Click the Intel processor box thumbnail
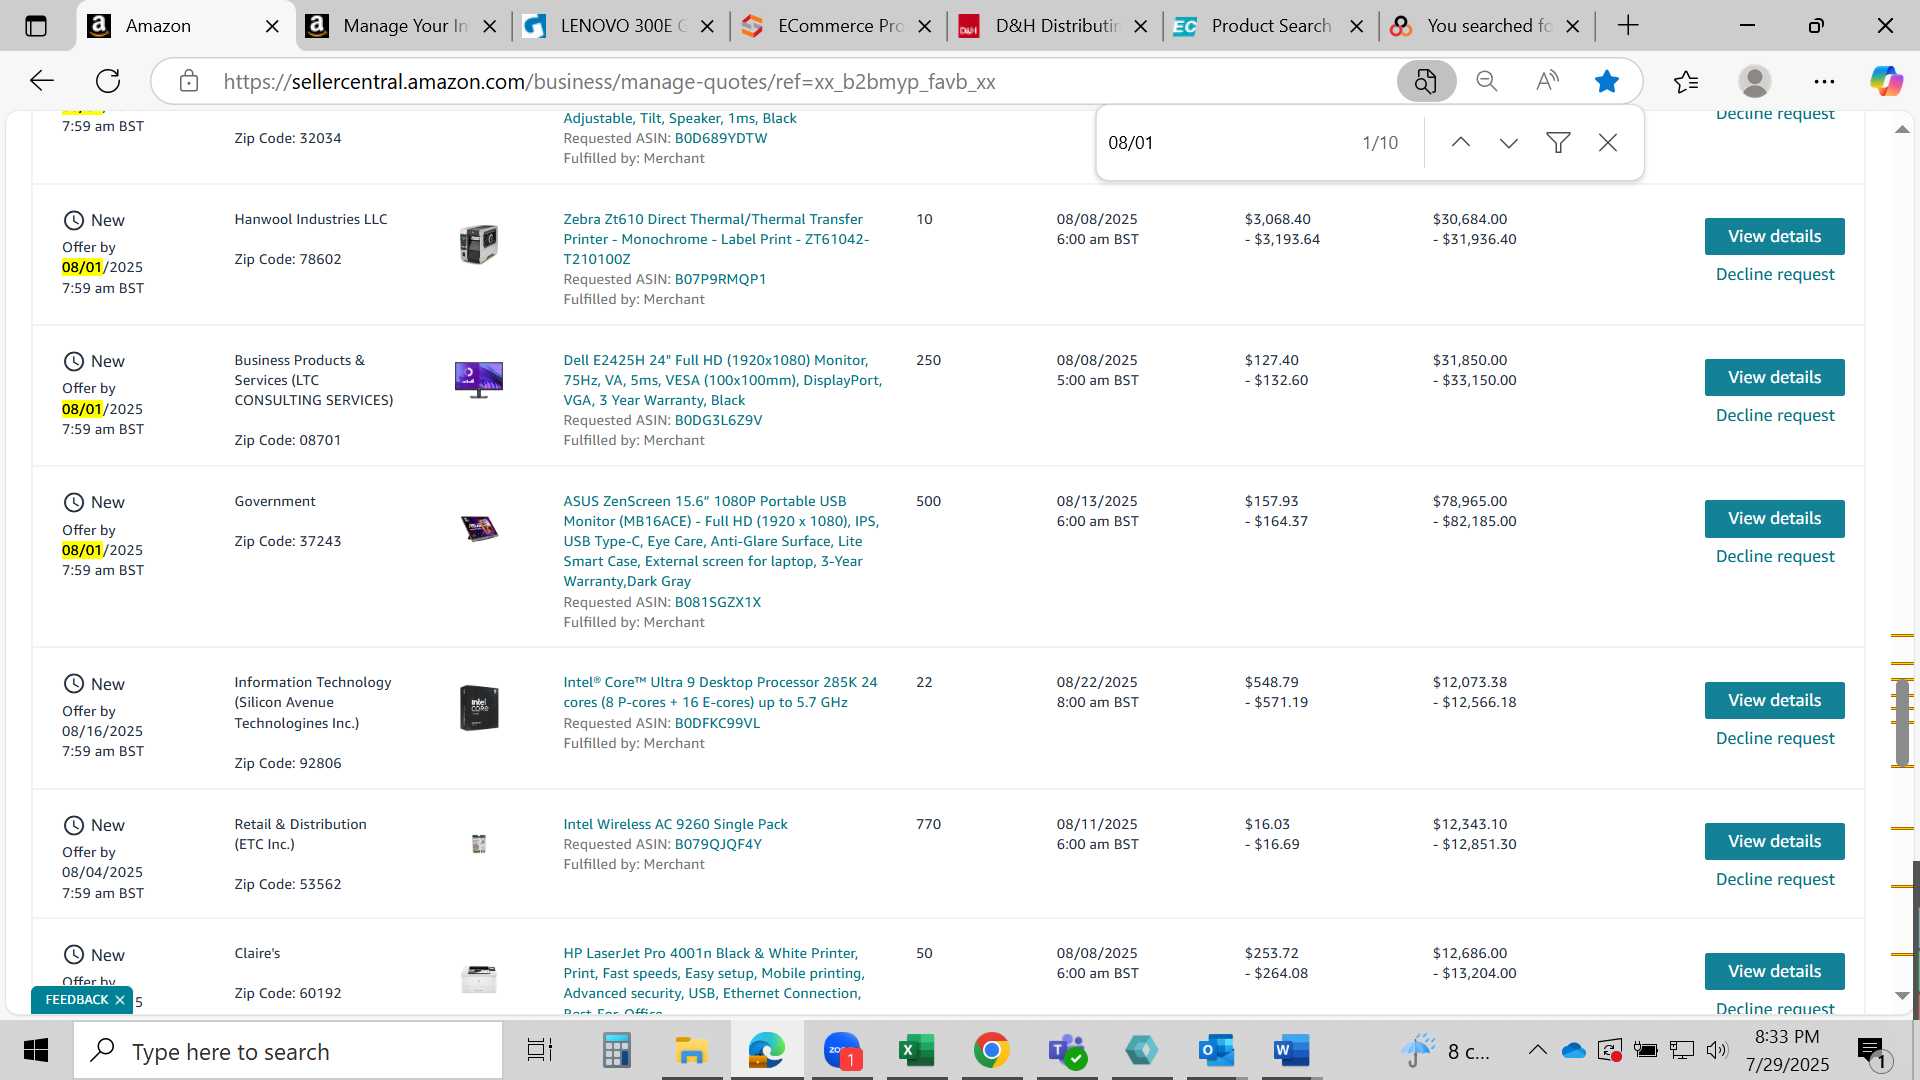Viewport: 1920px width, 1080px height. pyautogui.click(x=479, y=708)
